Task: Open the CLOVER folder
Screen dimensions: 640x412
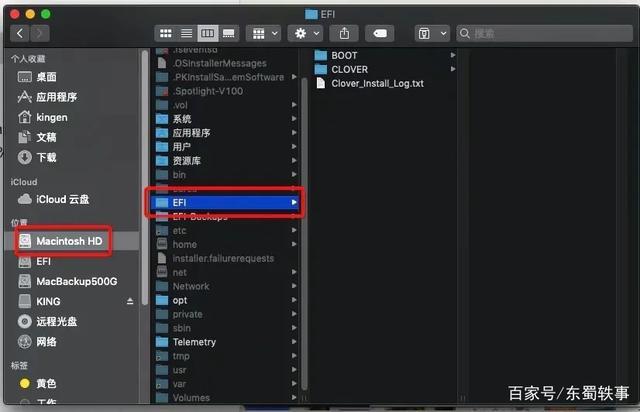Action: 349,69
